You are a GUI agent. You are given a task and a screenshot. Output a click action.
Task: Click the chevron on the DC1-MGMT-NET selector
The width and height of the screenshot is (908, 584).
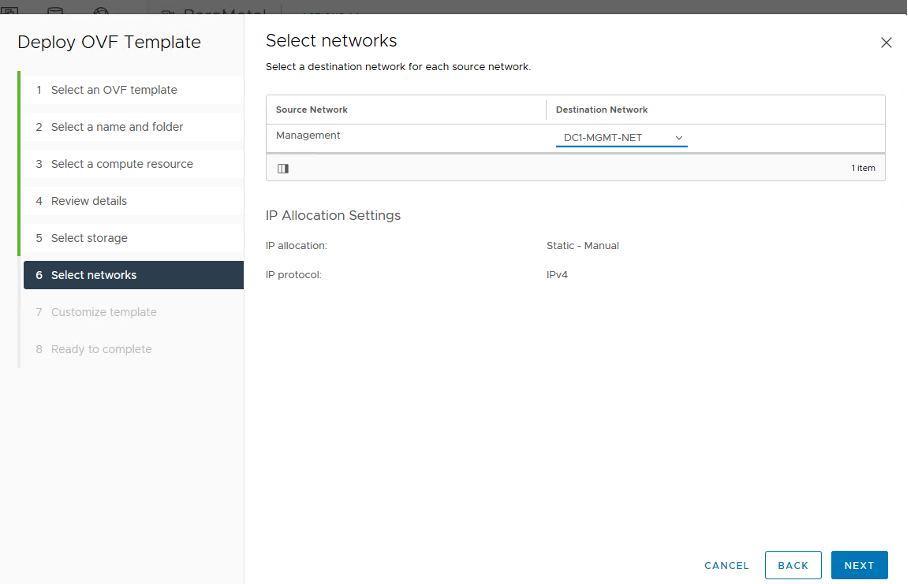679,140
